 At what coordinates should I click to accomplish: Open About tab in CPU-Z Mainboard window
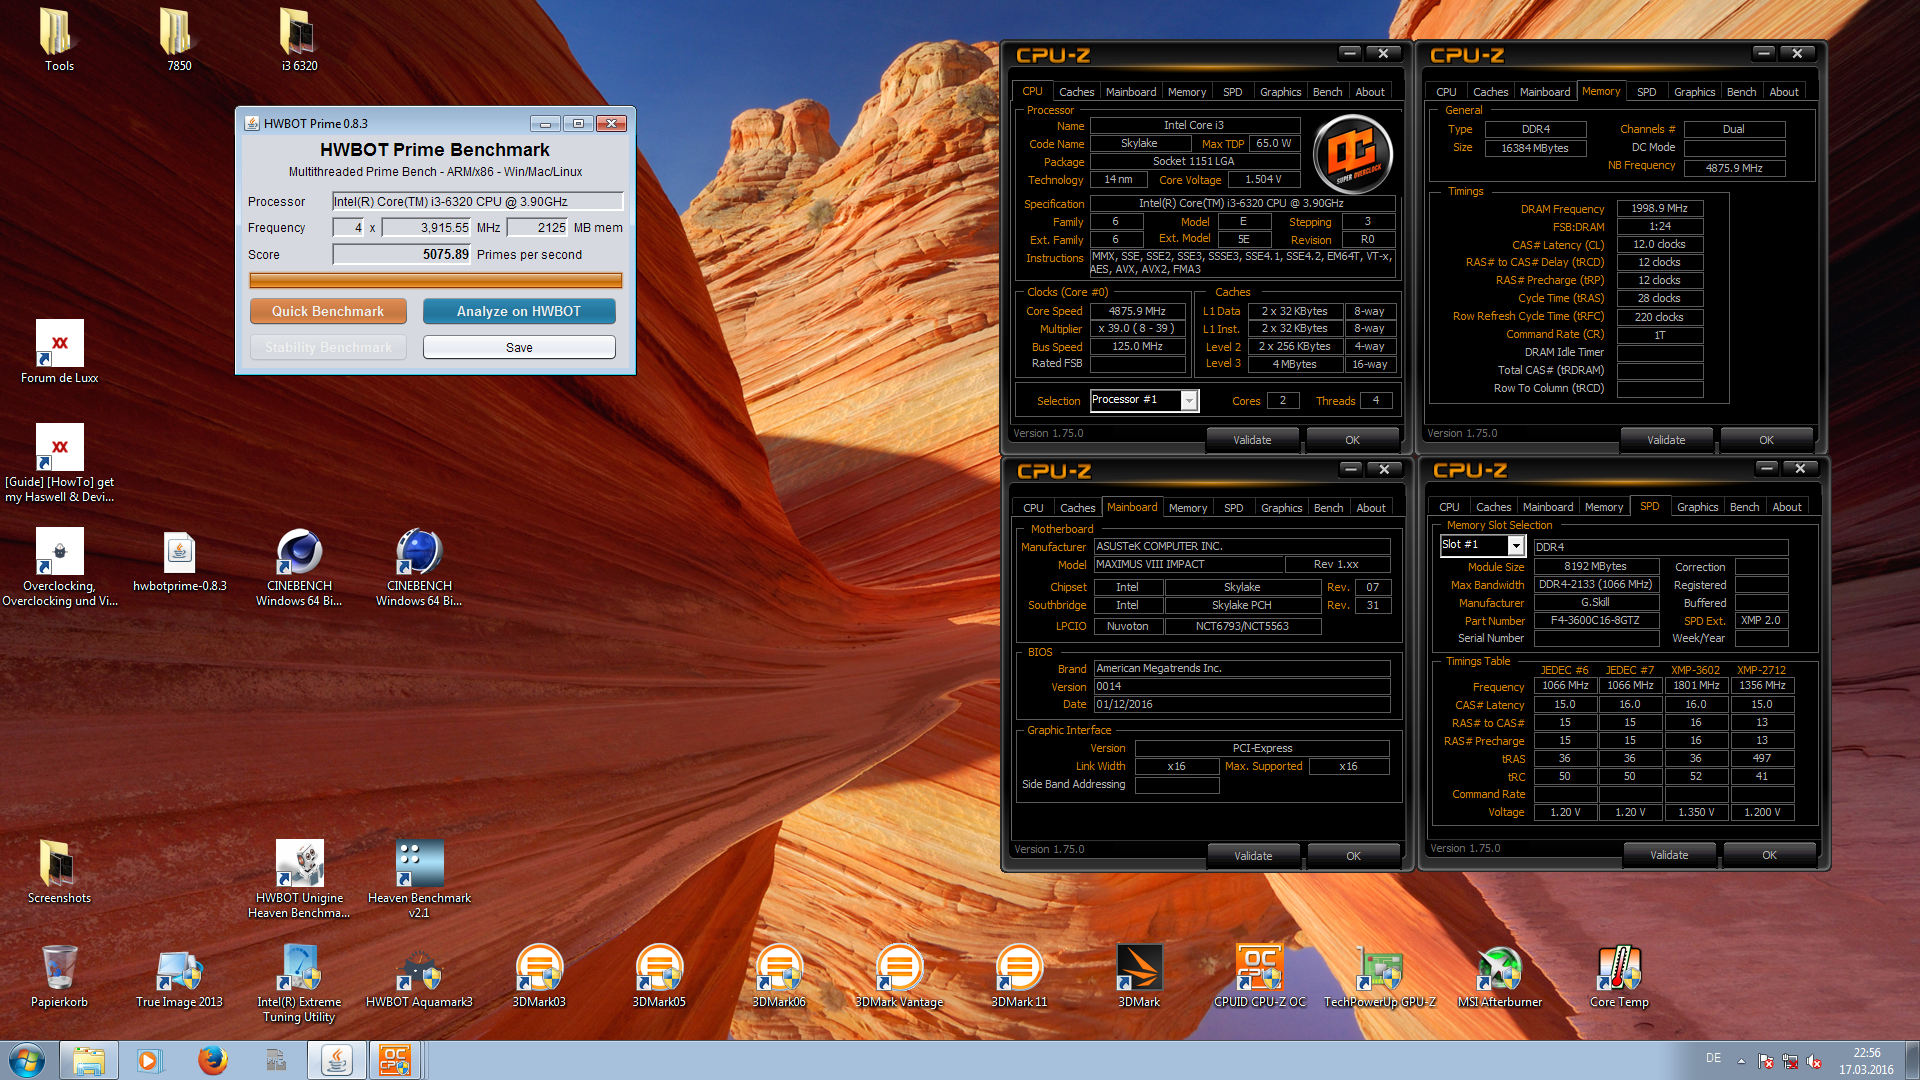click(1371, 508)
